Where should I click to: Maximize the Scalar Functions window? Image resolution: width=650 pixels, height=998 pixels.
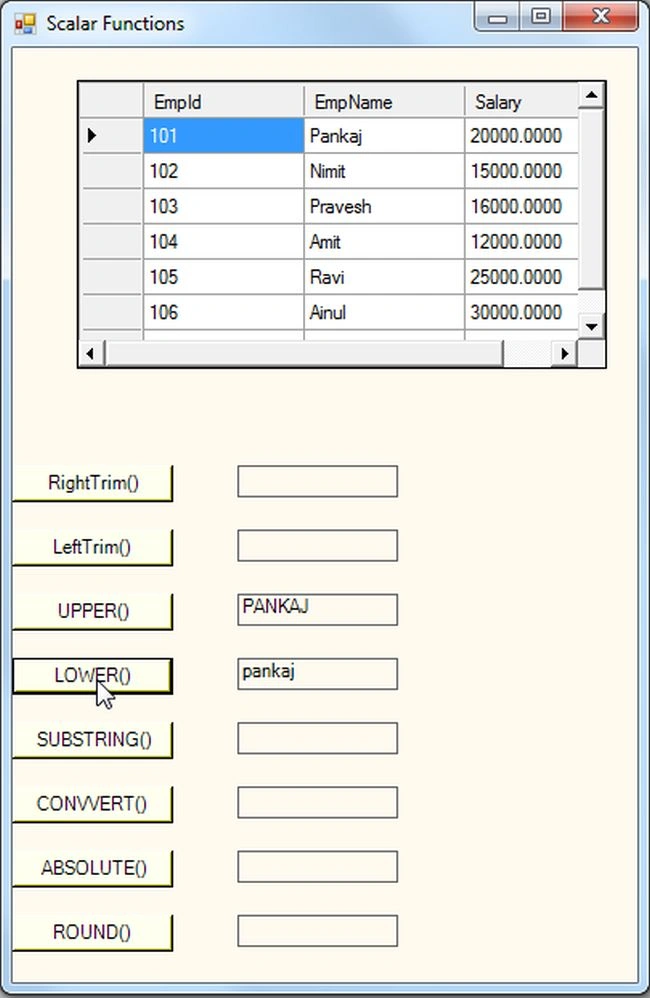pyautogui.click(x=541, y=17)
